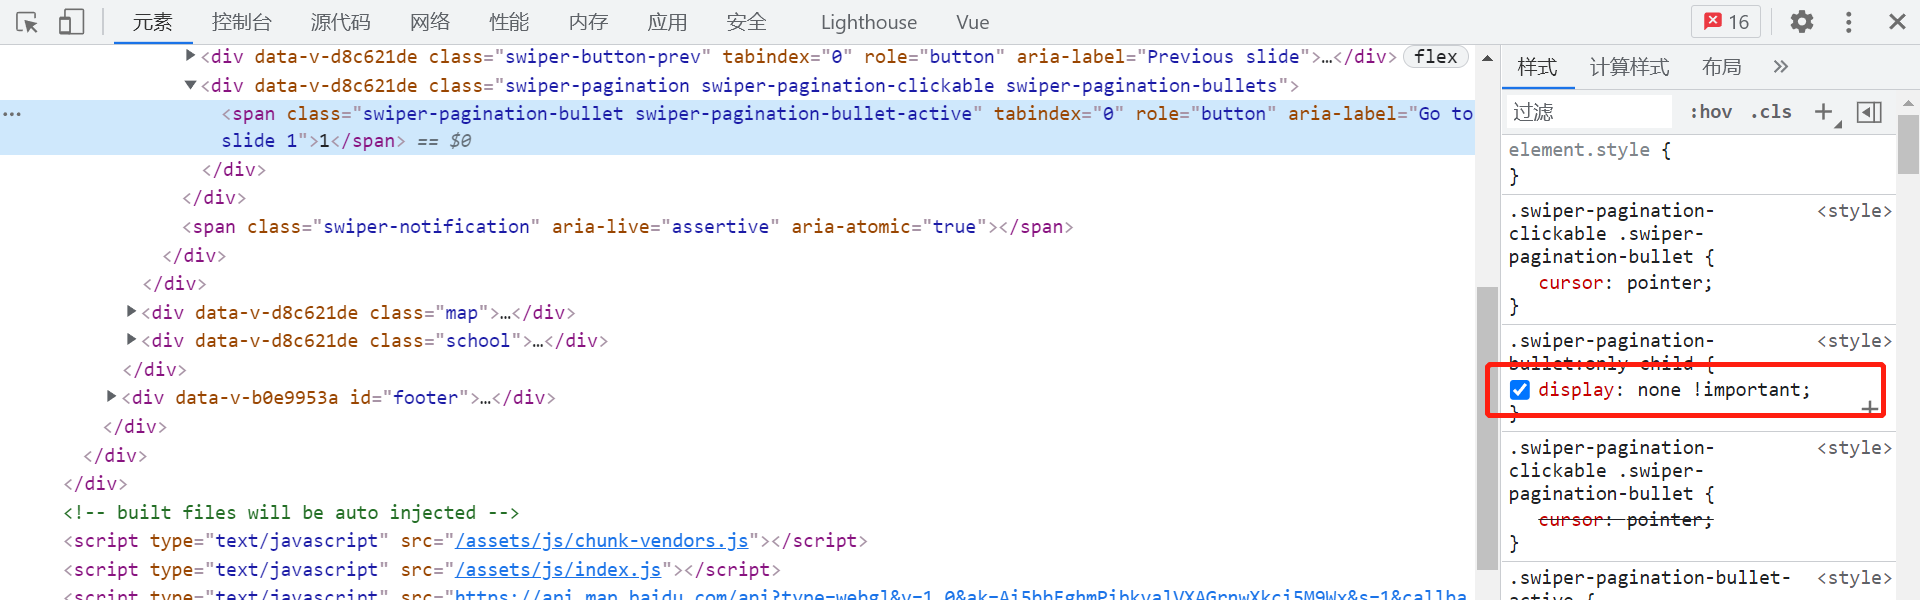This screenshot has width=1920, height=600.
Task: Toggle the computed styles sidebar icon
Action: tap(1869, 112)
